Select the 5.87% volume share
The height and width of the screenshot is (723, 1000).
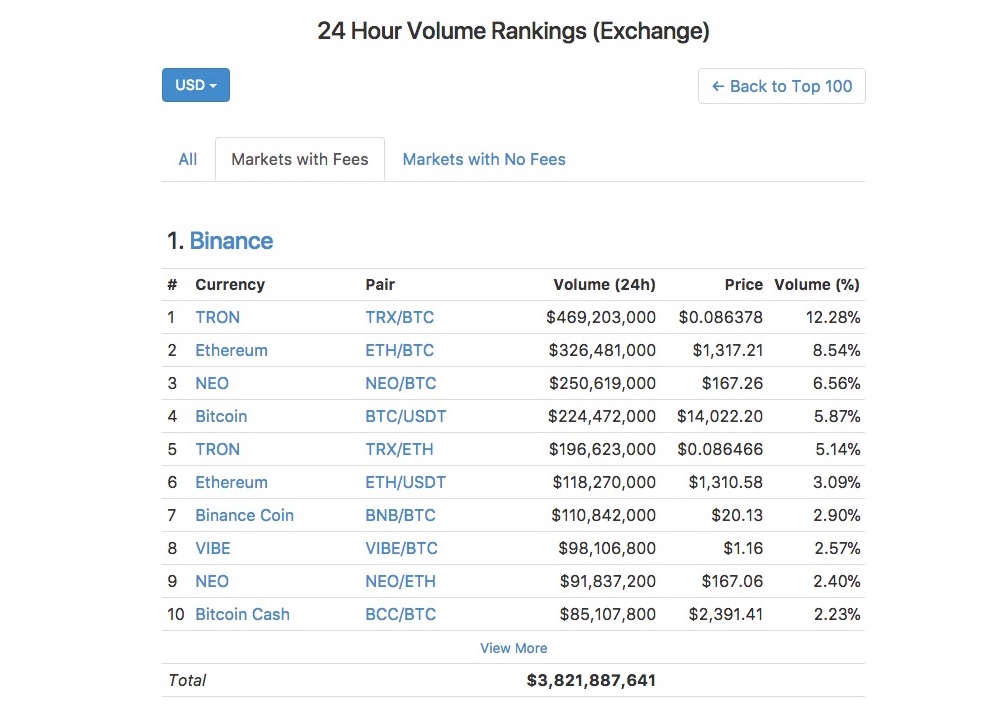[x=837, y=416]
